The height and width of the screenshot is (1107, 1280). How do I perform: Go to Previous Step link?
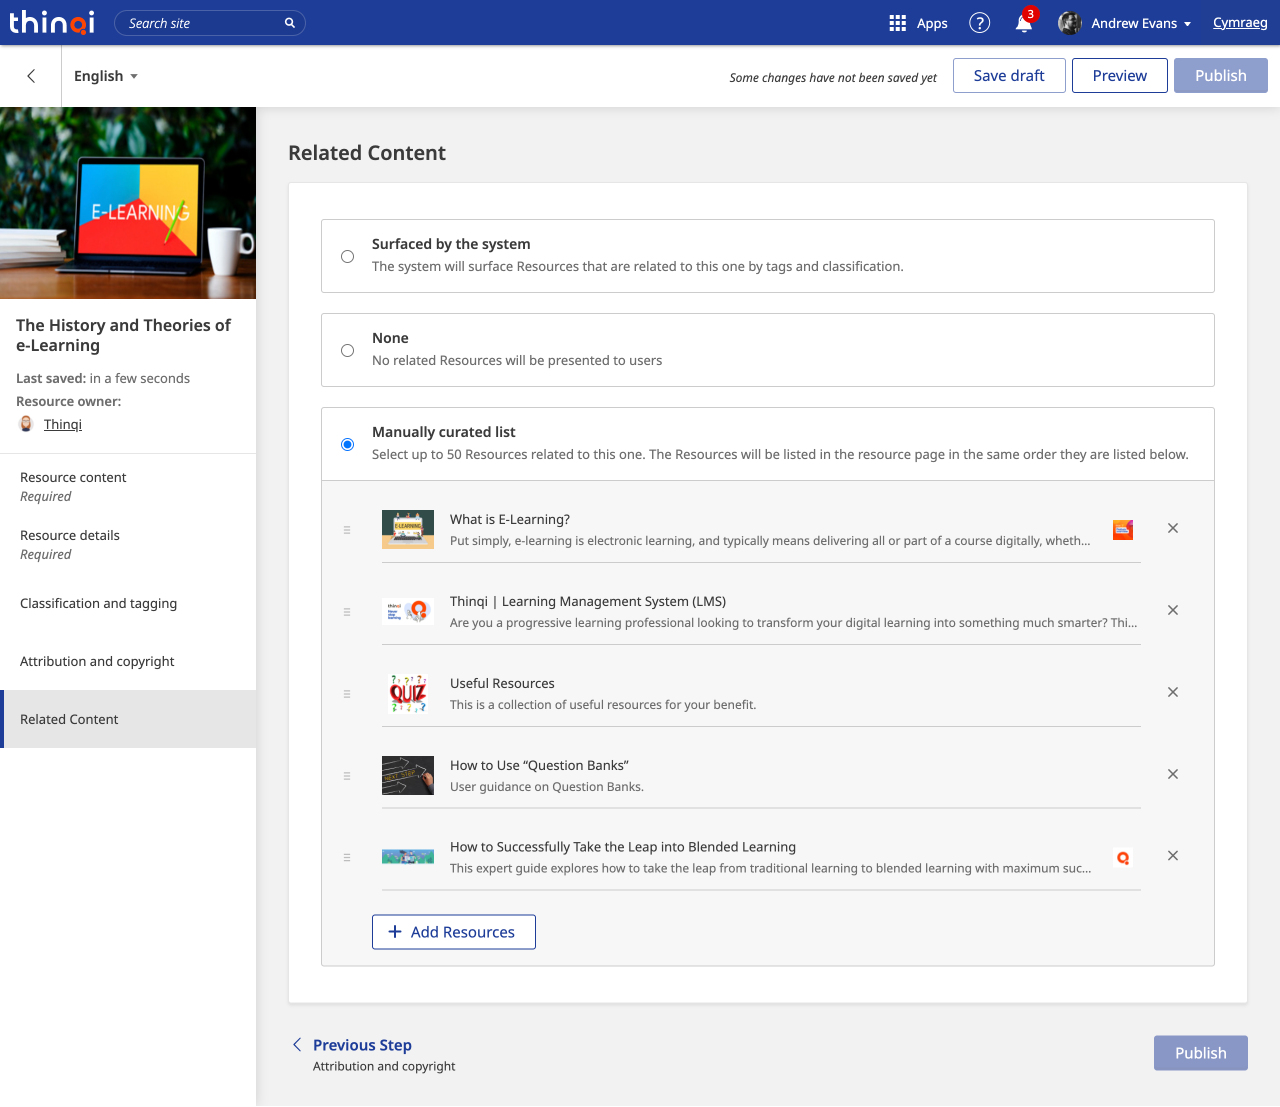pyautogui.click(x=362, y=1045)
